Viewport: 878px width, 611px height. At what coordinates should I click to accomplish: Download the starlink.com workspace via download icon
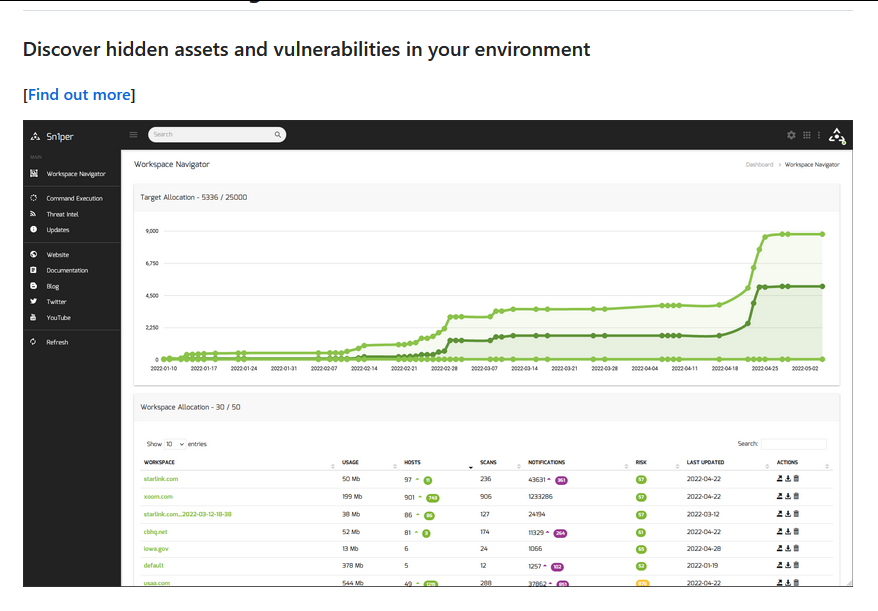point(788,480)
